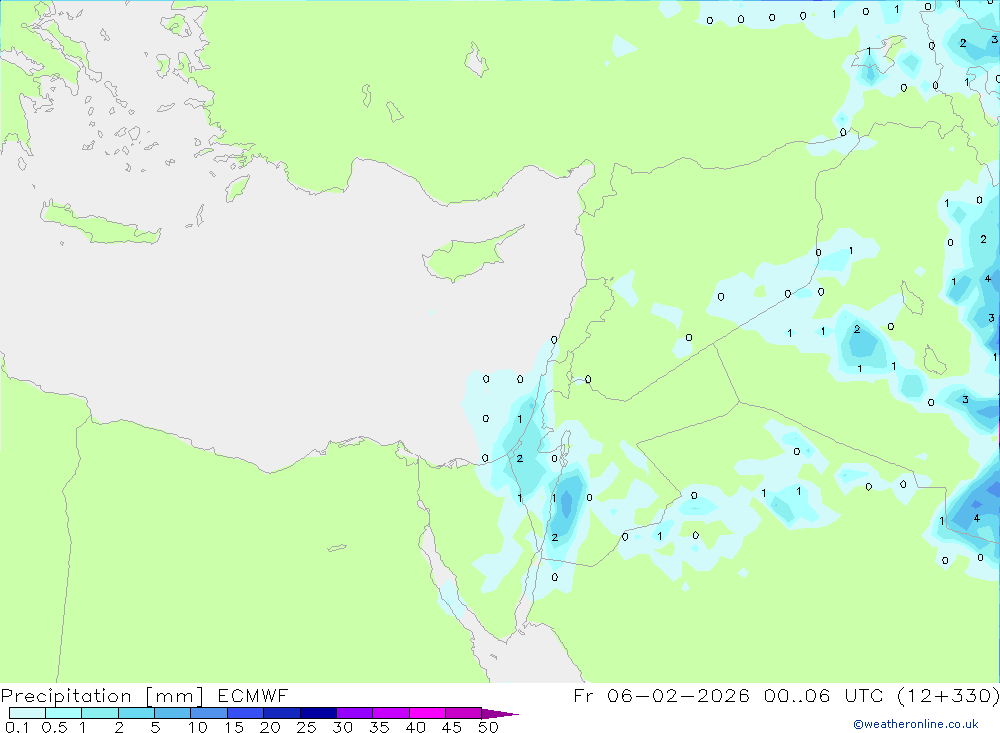The image size is (1000, 733).
Task: Click the 35–40 mm purple legend swatch
Action: tap(391, 713)
